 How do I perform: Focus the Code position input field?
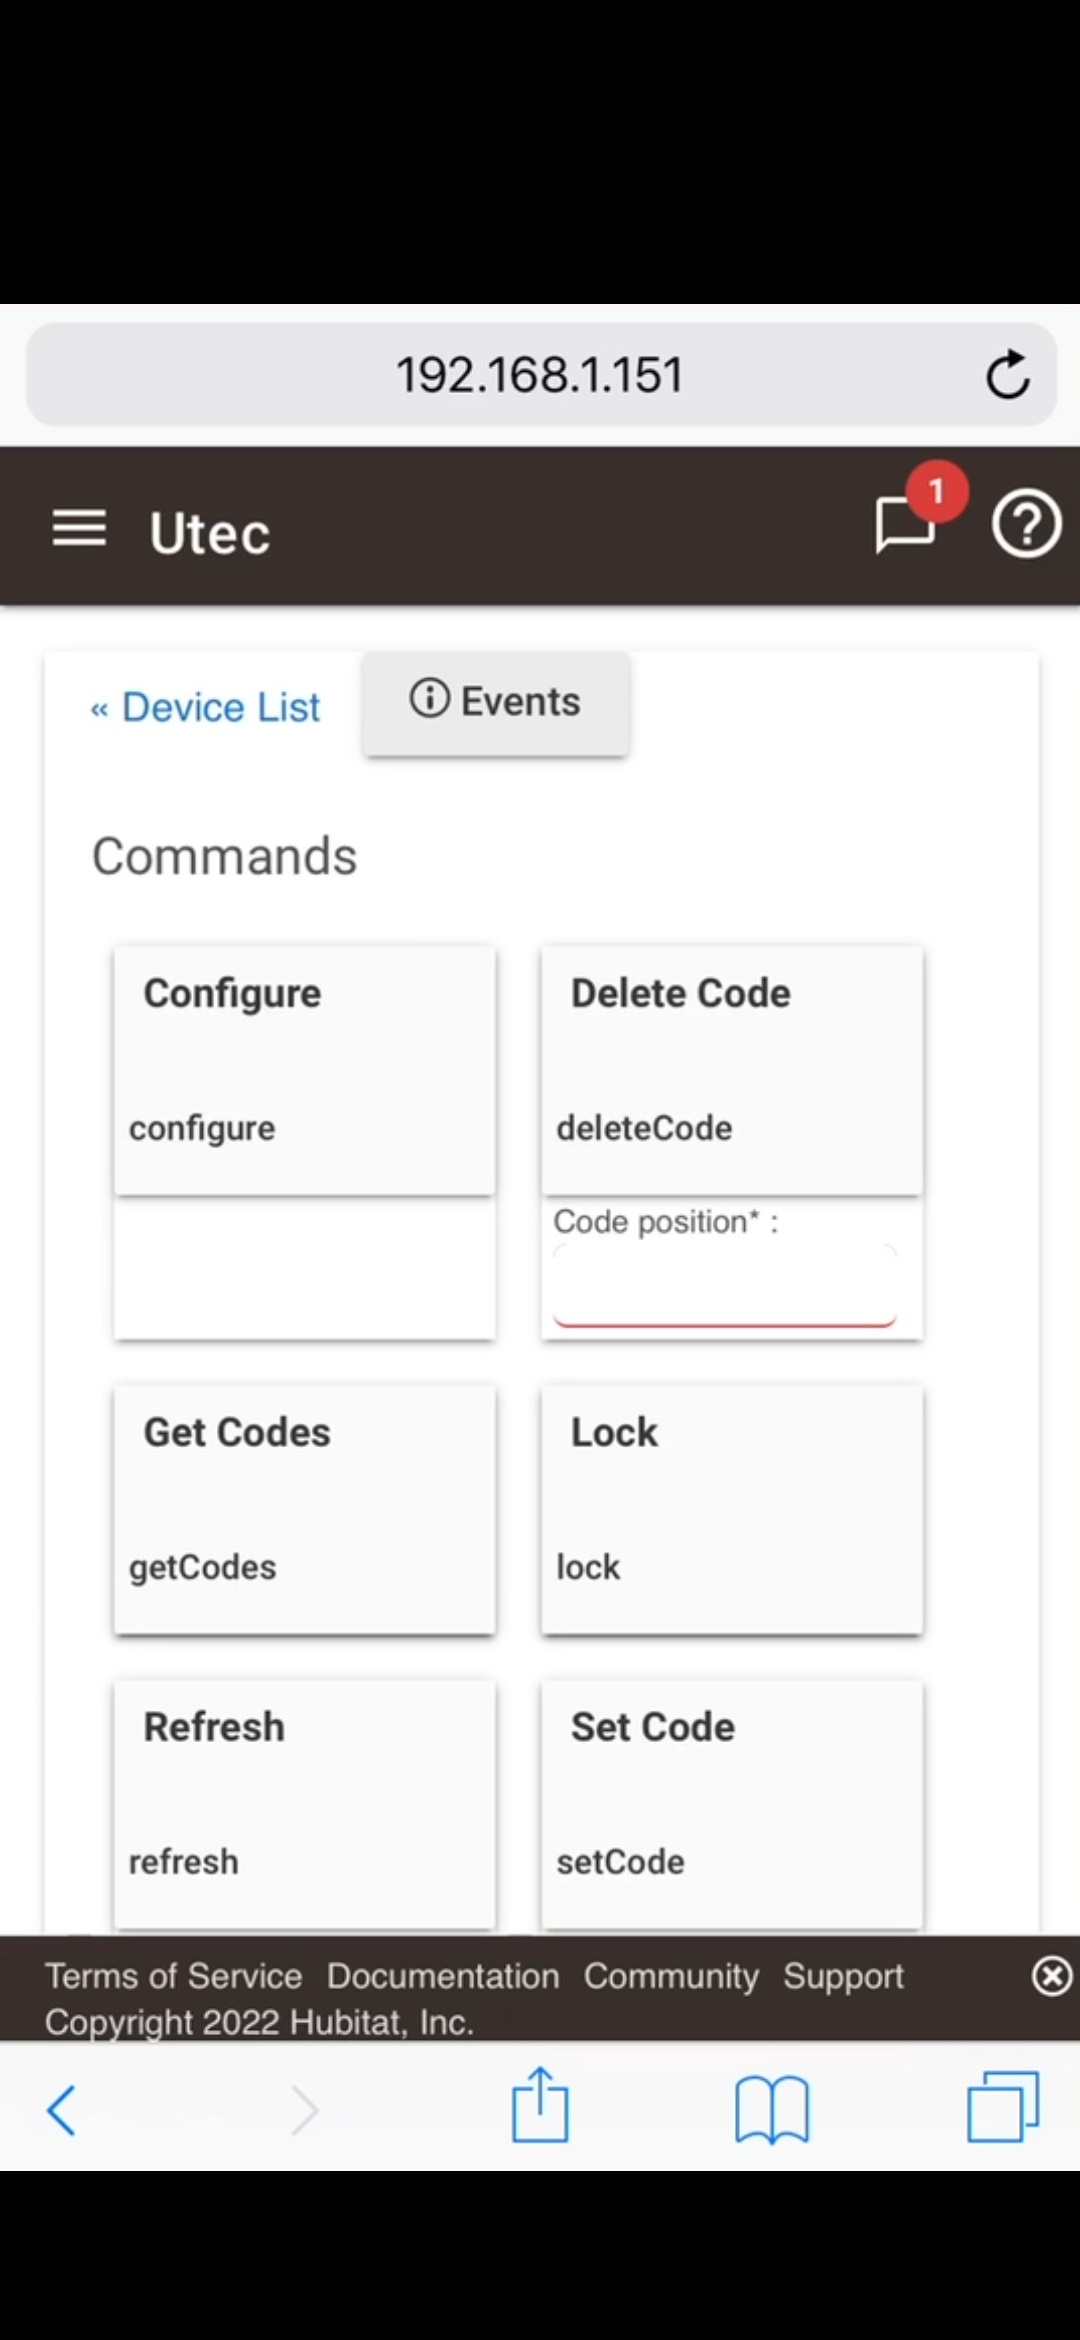725,1285
